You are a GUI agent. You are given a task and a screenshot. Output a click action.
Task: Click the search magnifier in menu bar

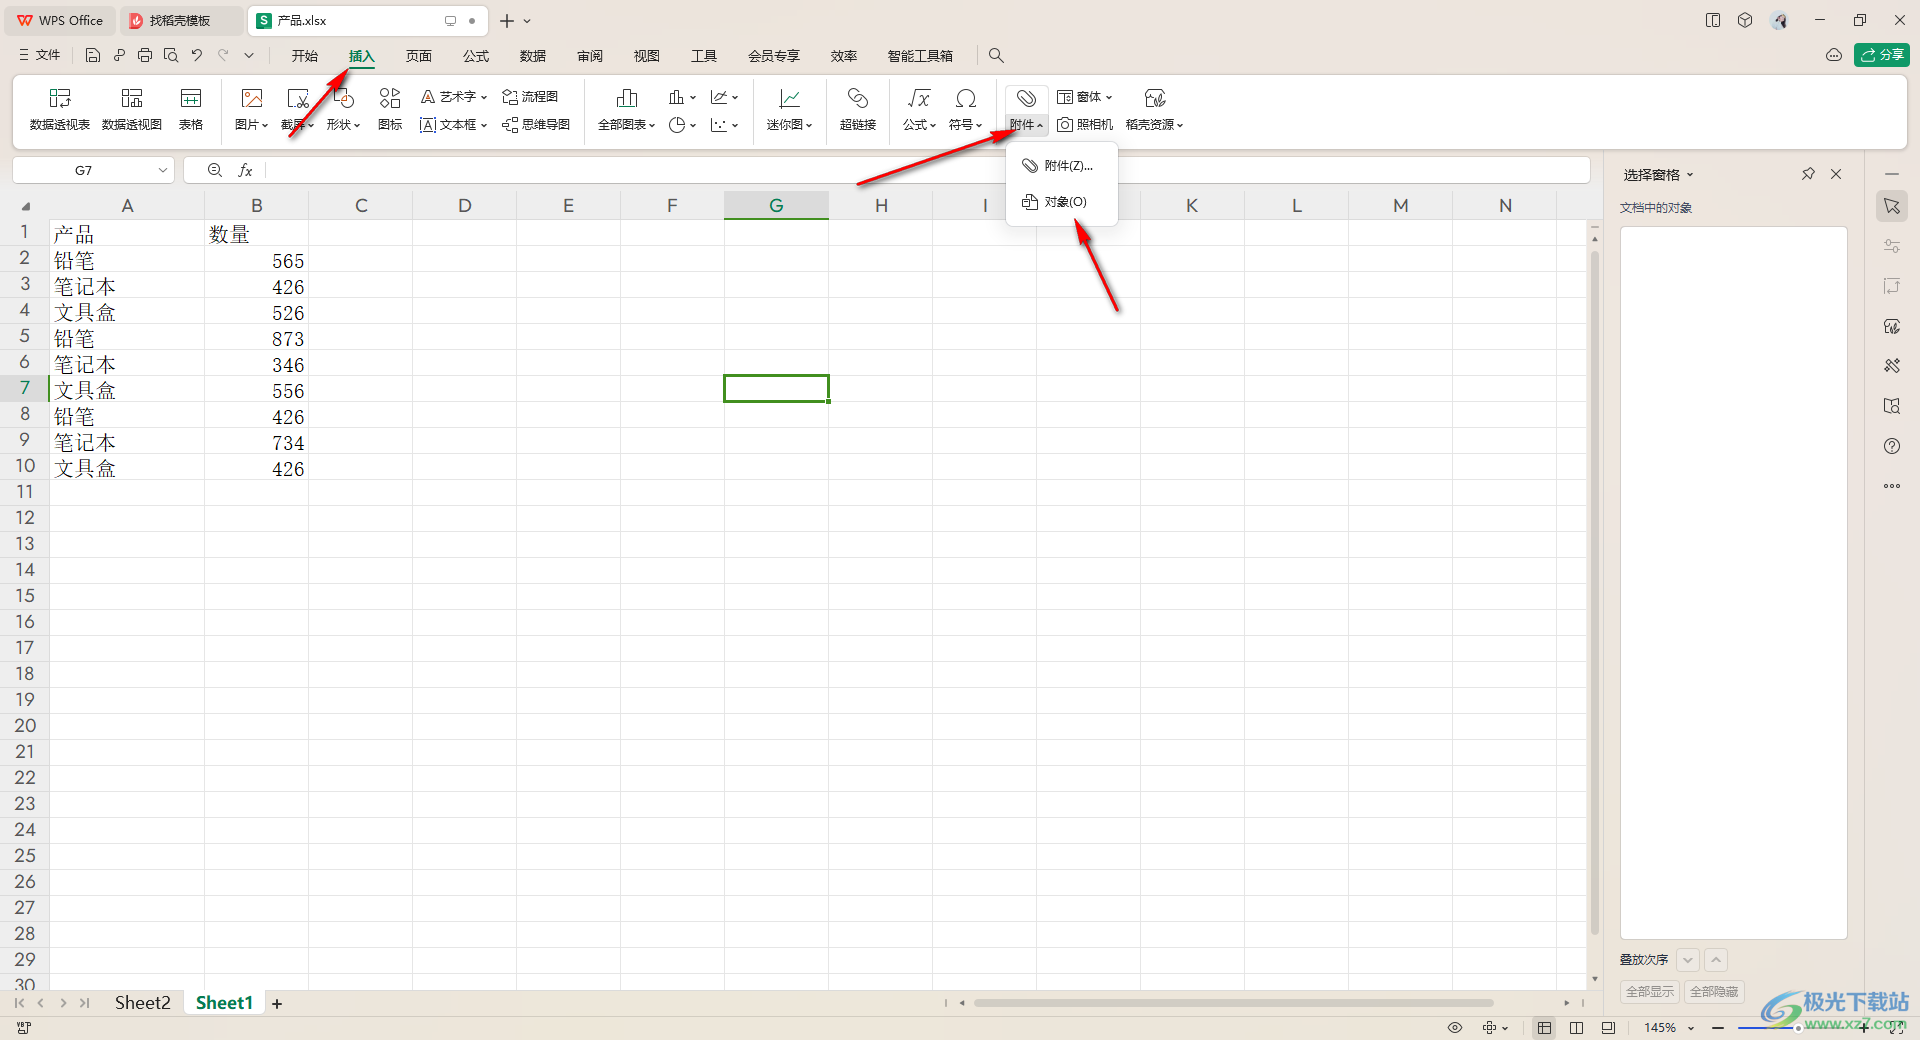coord(996,55)
